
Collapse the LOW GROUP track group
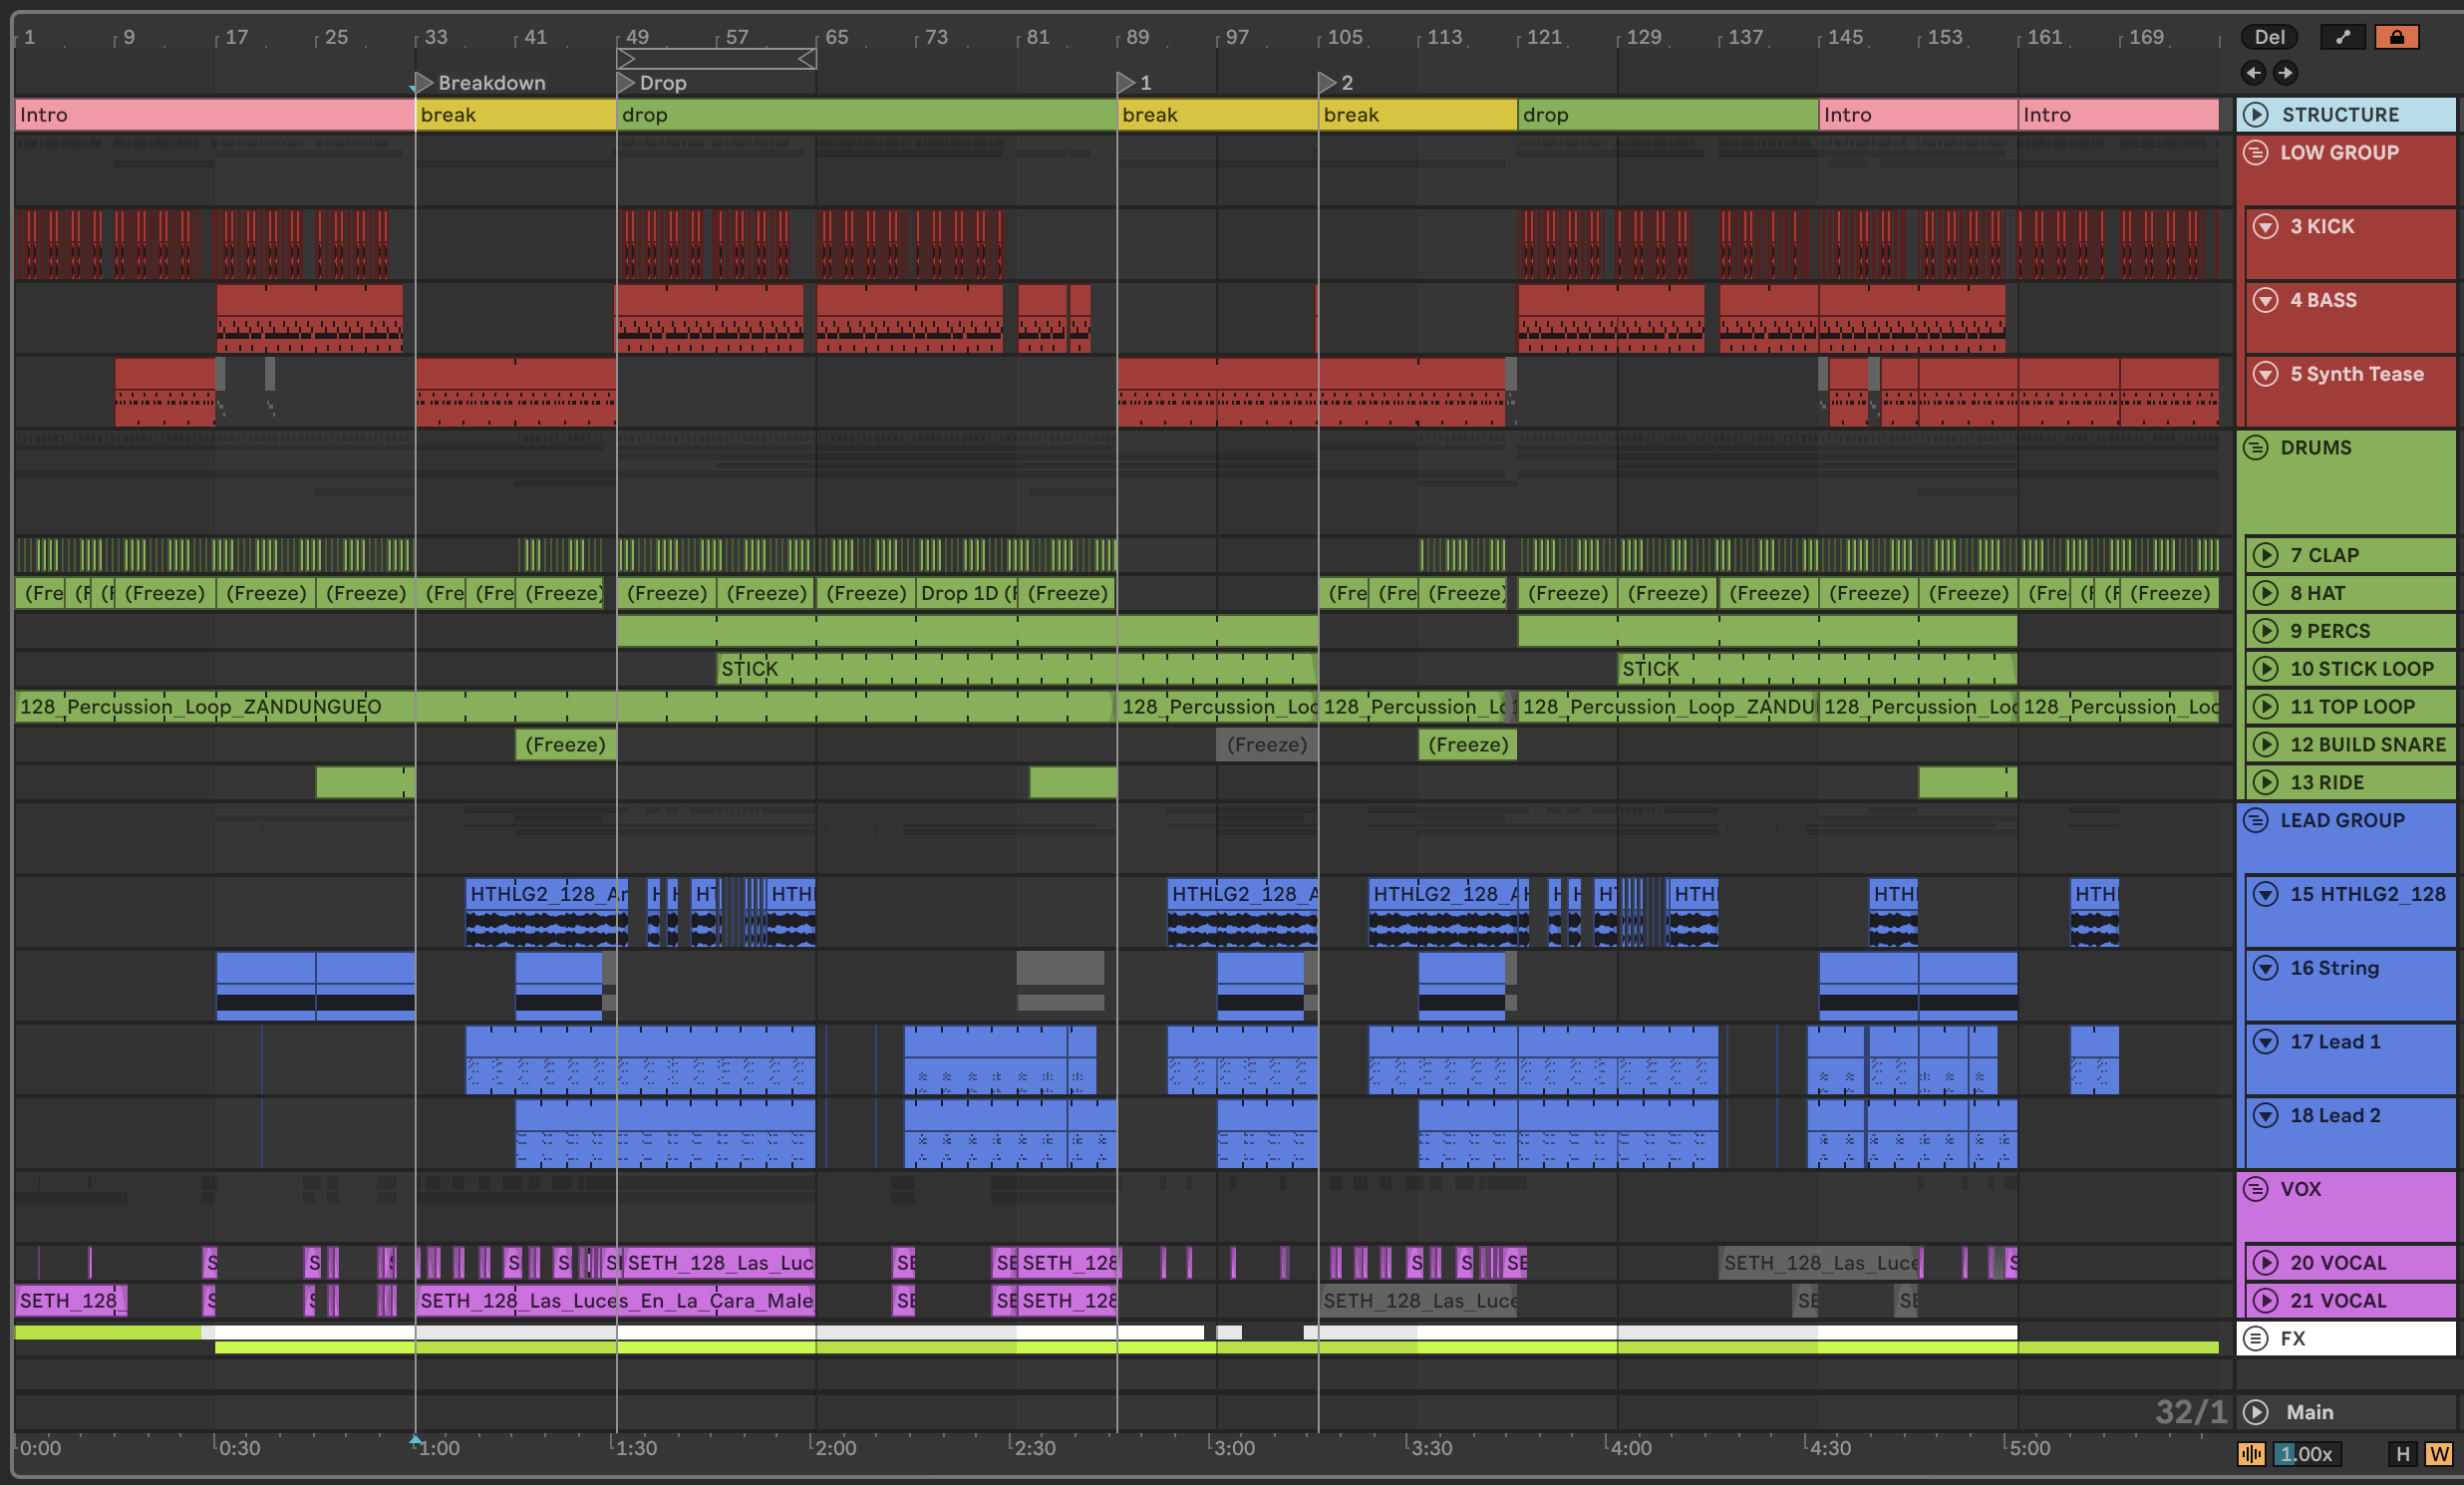click(x=2256, y=153)
